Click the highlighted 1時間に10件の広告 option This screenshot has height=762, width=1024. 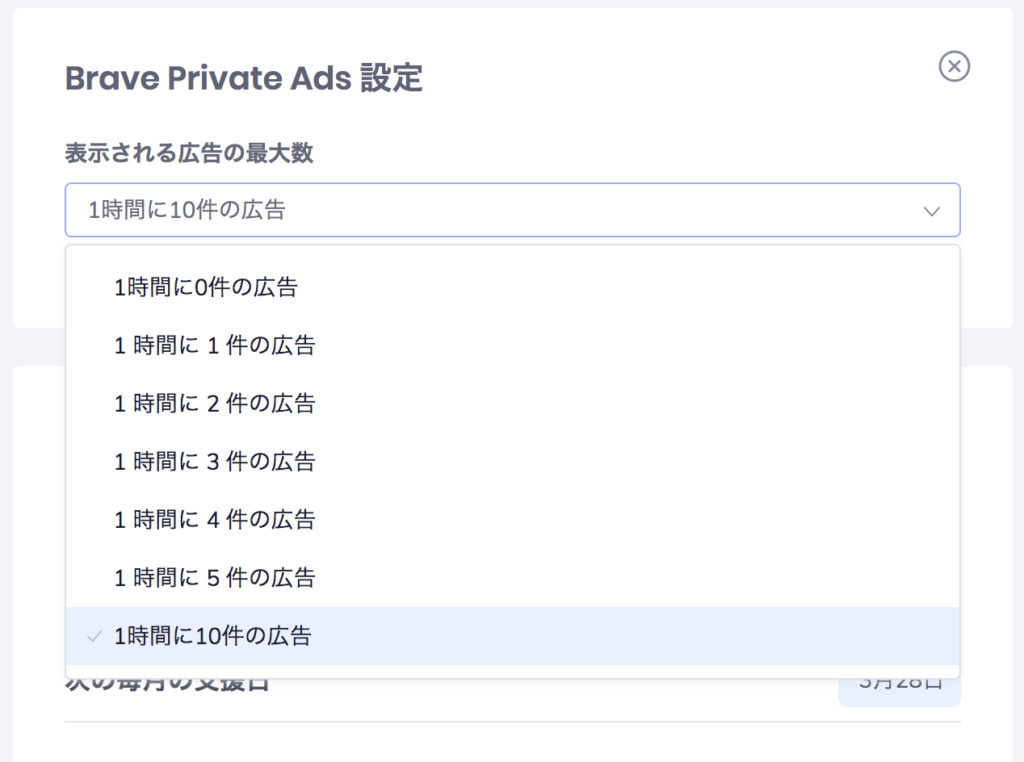(x=512, y=635)
